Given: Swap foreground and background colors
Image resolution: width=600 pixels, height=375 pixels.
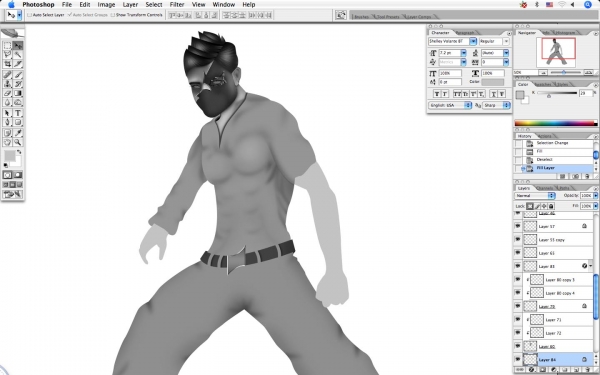Looking at the screenshot, I should pyautogui.click(x=19, y=152).
